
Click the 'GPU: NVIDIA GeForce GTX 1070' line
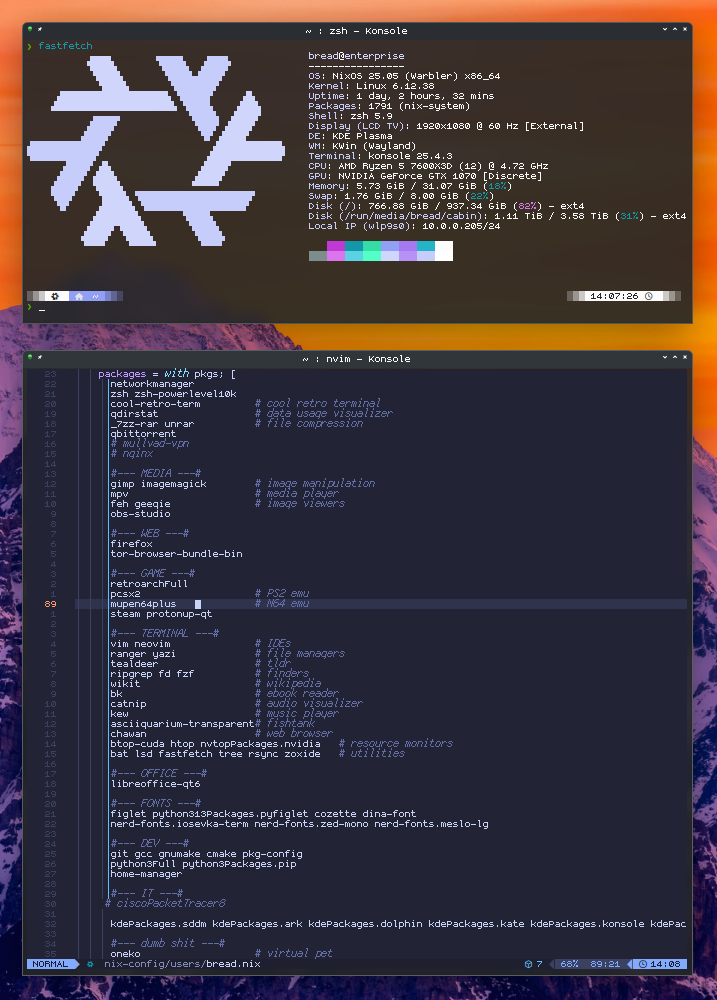pos(425,176)
